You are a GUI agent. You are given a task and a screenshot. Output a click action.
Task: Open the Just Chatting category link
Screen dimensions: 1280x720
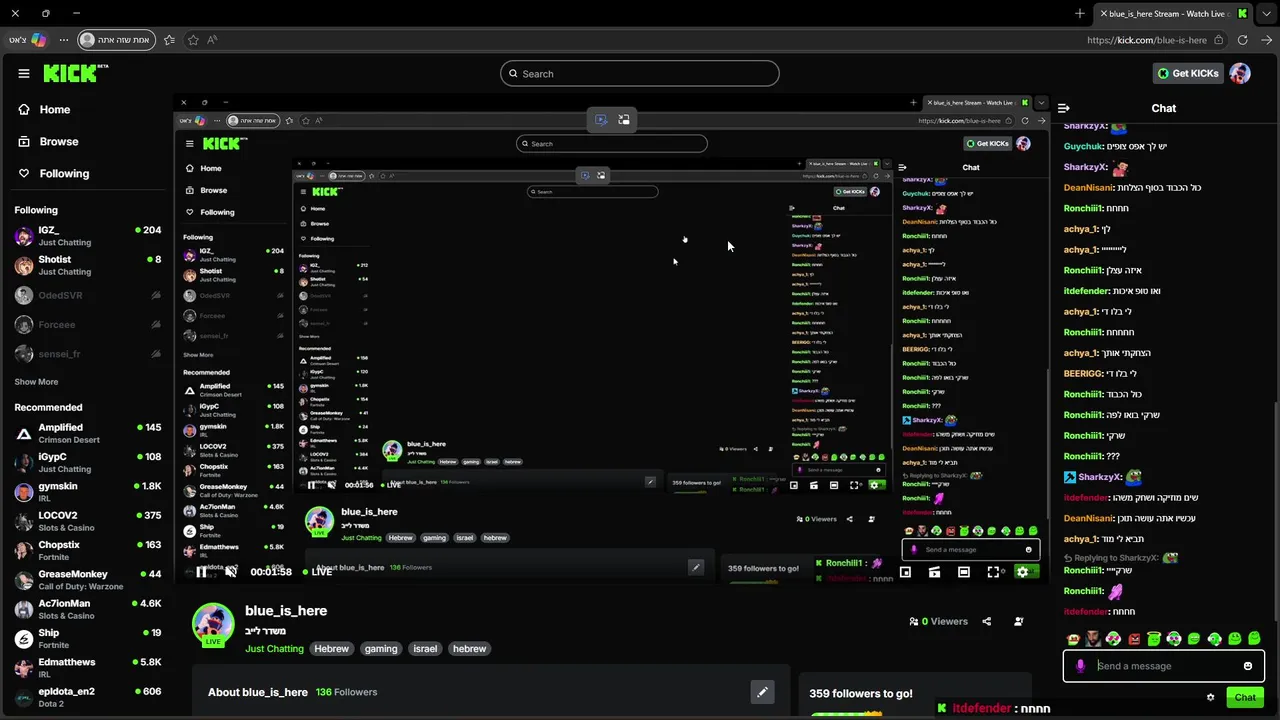click(274, 649)
